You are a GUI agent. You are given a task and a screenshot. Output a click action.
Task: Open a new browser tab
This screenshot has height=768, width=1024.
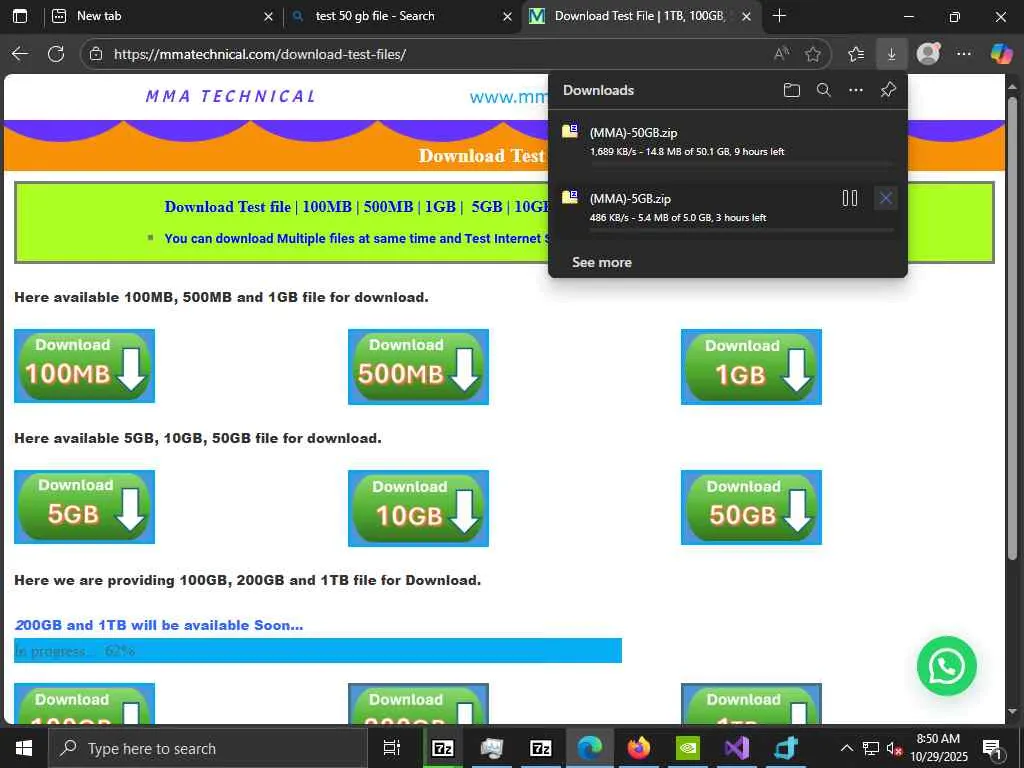[779, 16]
